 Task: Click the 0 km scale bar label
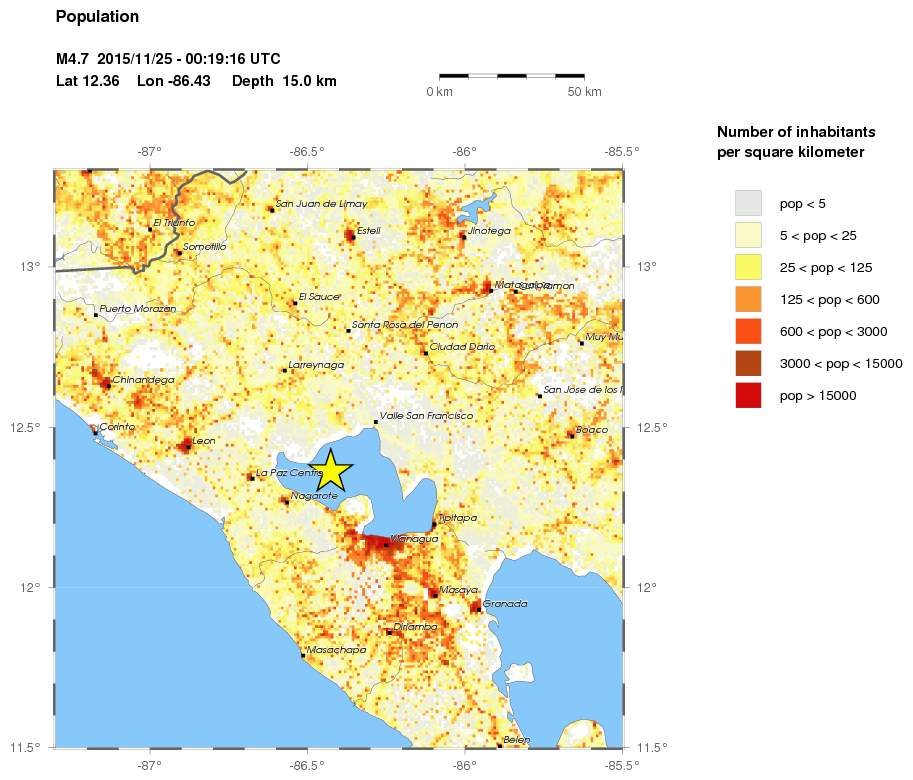point(440,92)
